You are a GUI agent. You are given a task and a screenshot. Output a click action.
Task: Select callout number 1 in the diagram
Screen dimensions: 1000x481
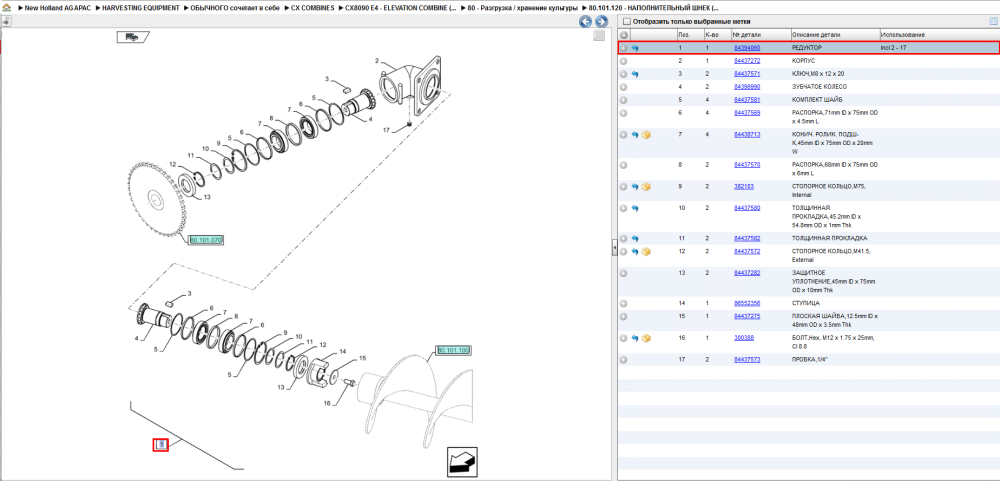[161, 445]
